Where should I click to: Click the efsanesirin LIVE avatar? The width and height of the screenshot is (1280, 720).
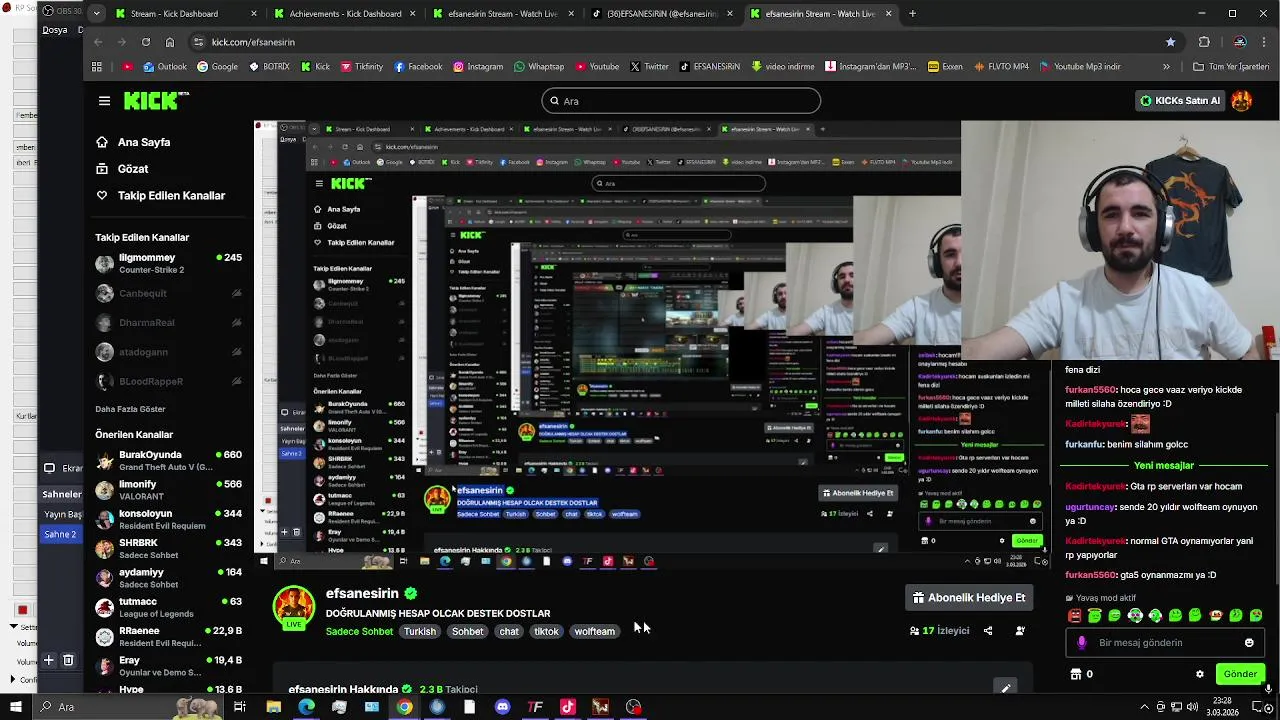click(x=294, y=608)
